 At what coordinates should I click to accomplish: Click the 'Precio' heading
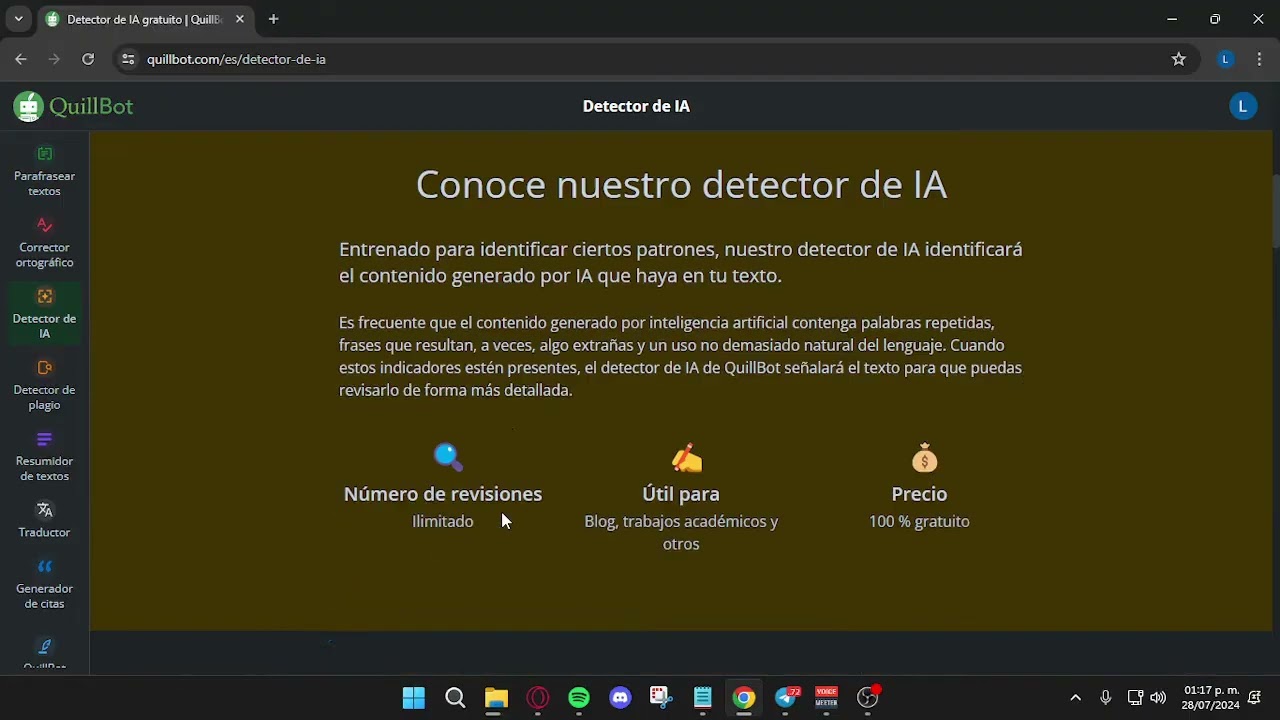point(919,494)
